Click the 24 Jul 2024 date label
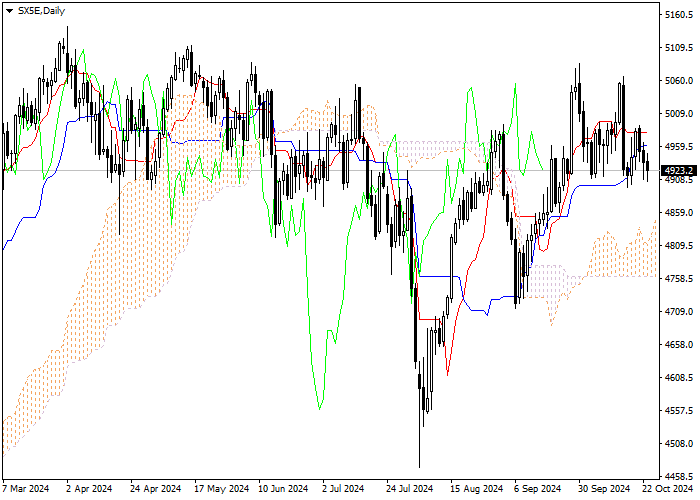 (410, 489)
